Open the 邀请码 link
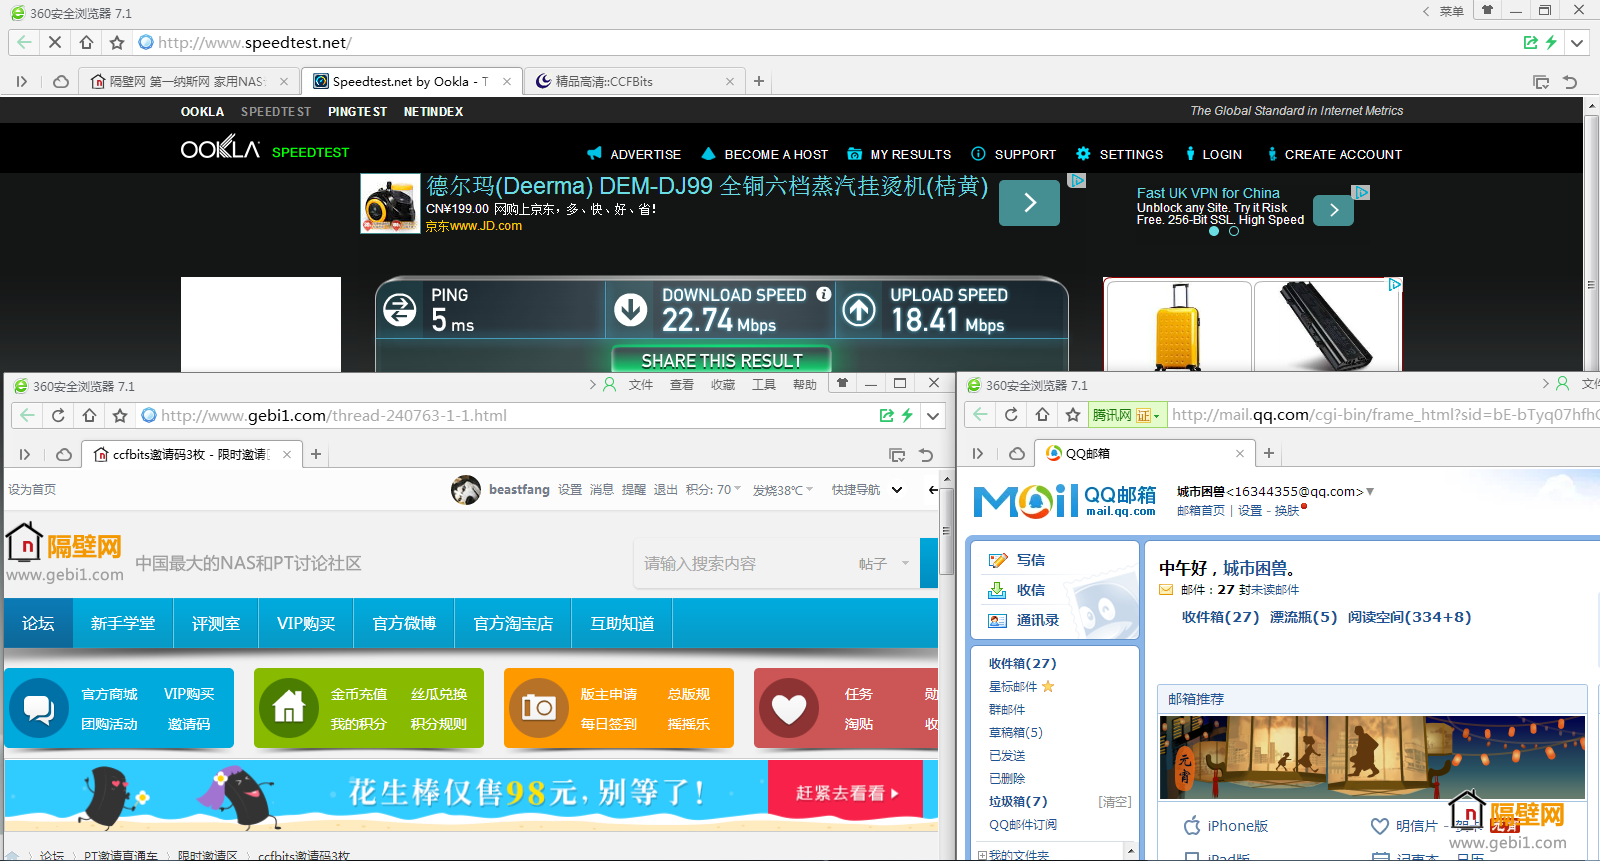The width and height of the screenshot is (1600, 861). click(189, 724)
